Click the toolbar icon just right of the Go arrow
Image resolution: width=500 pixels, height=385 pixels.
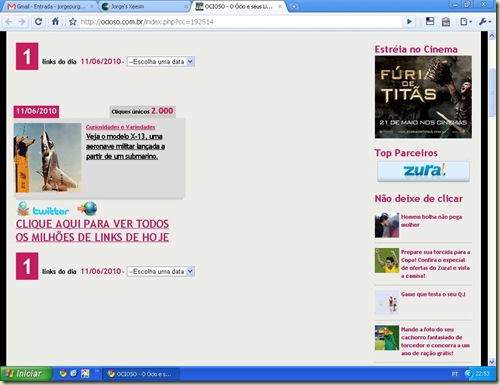tap(430, 22)
